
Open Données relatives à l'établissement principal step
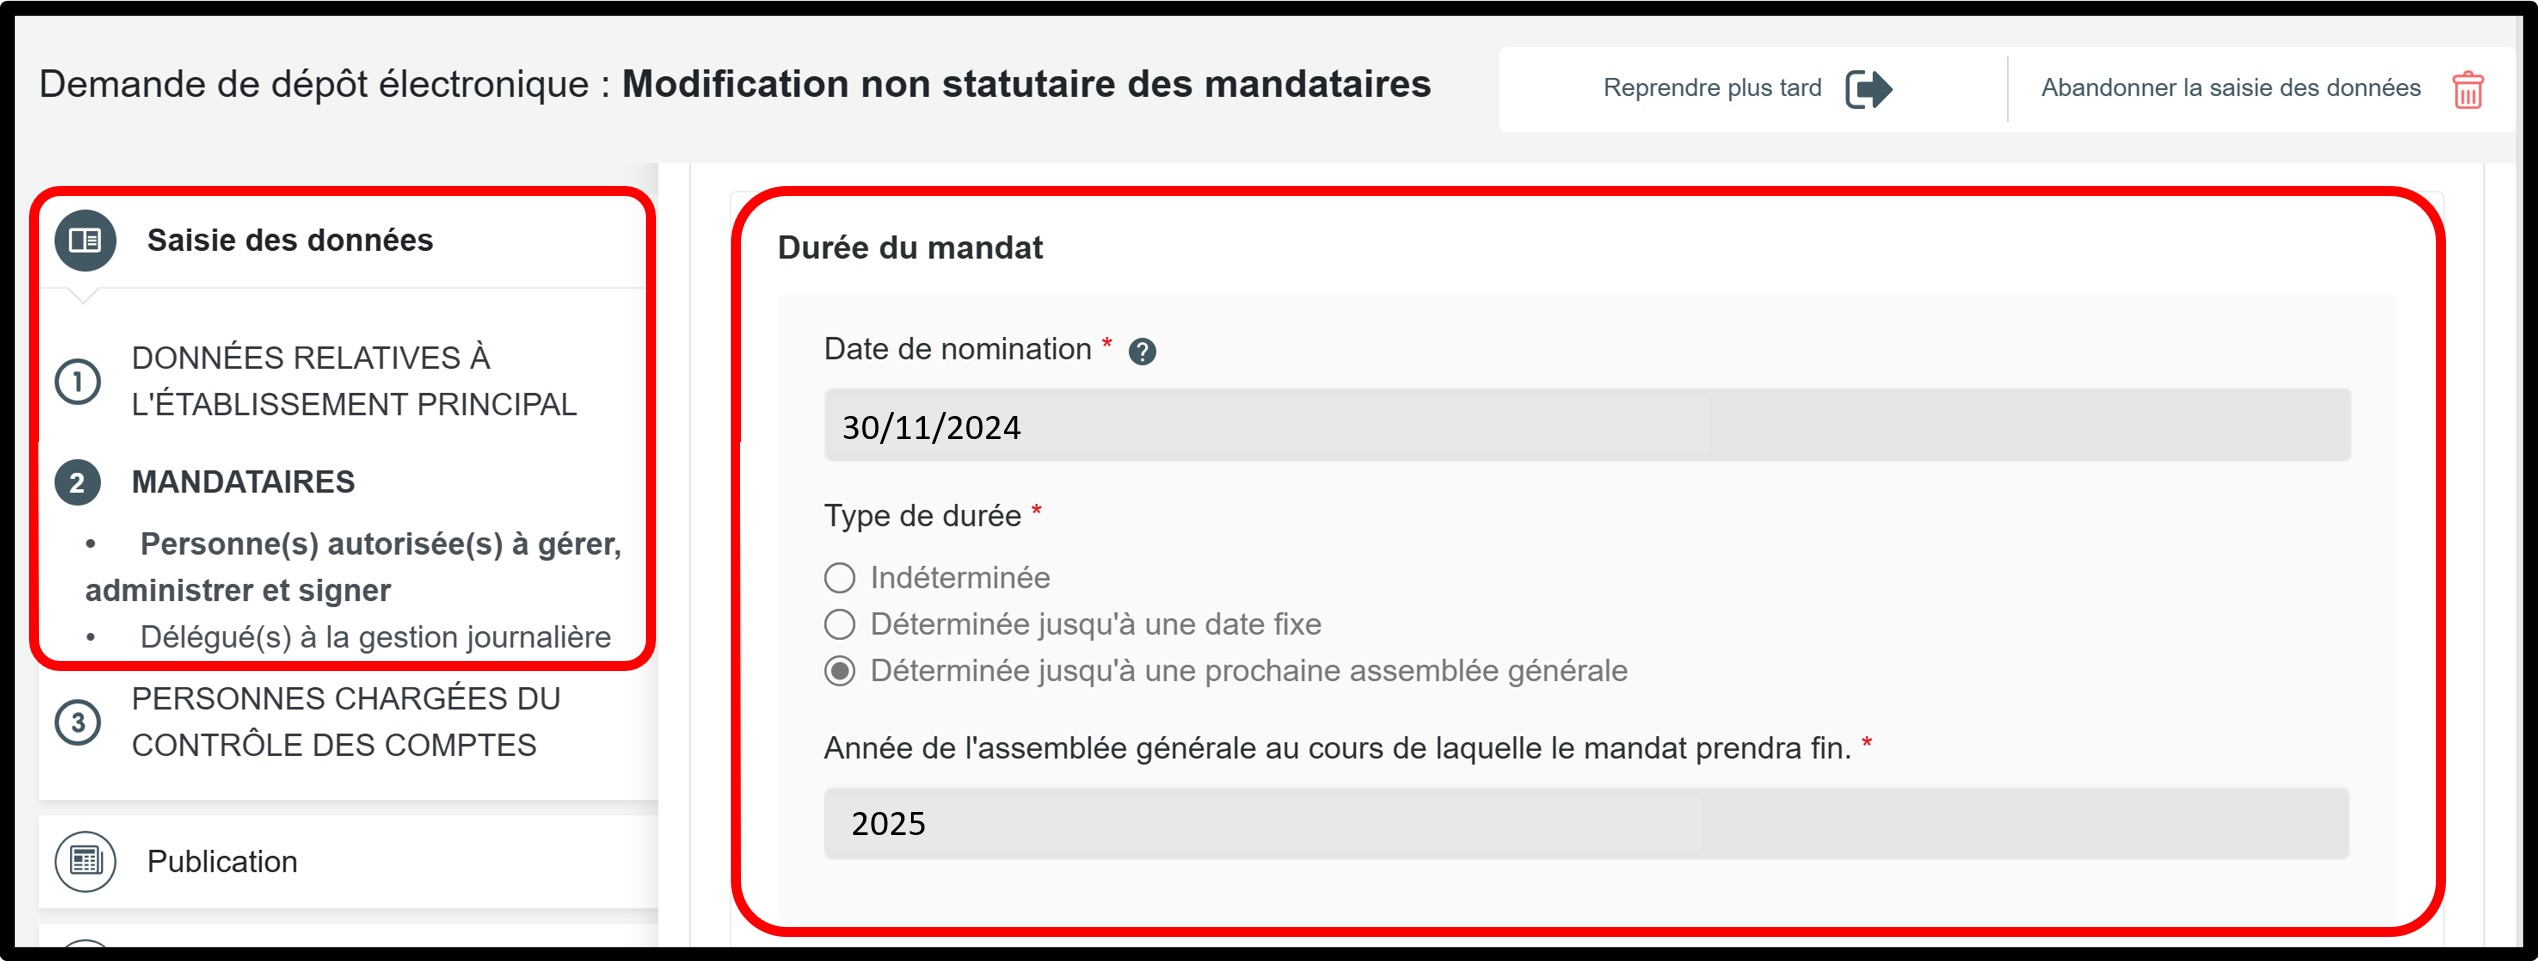(x=354, y=381)
